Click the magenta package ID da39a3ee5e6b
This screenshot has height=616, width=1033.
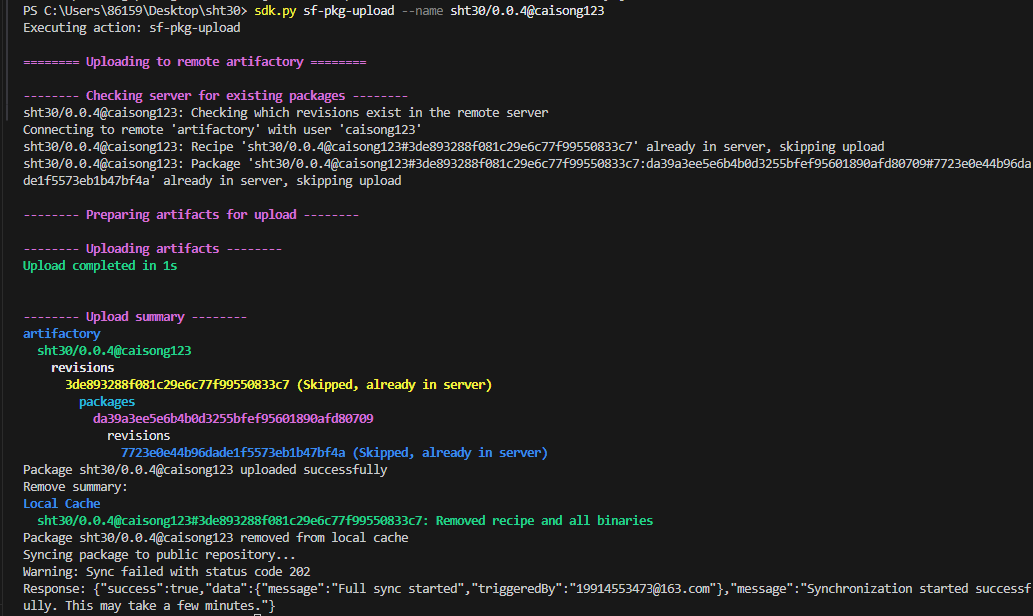click(233, 418)
